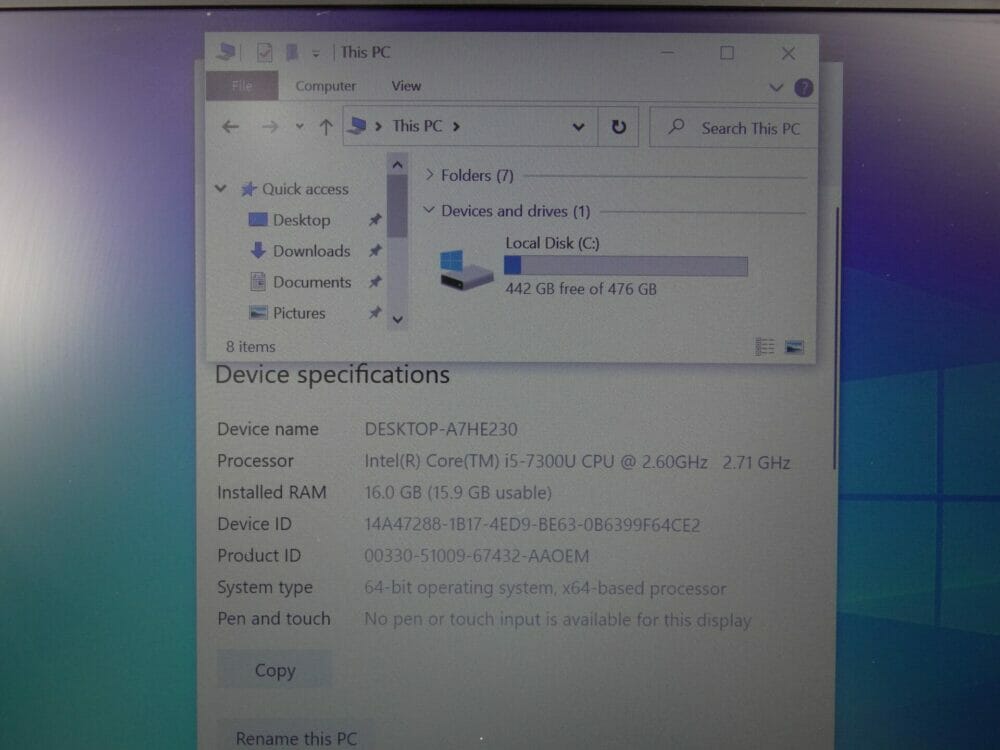The width and height of the screenshot is (1000, 750).
Task: Click the Forward navigation arrow
Action: click(269, 127)
